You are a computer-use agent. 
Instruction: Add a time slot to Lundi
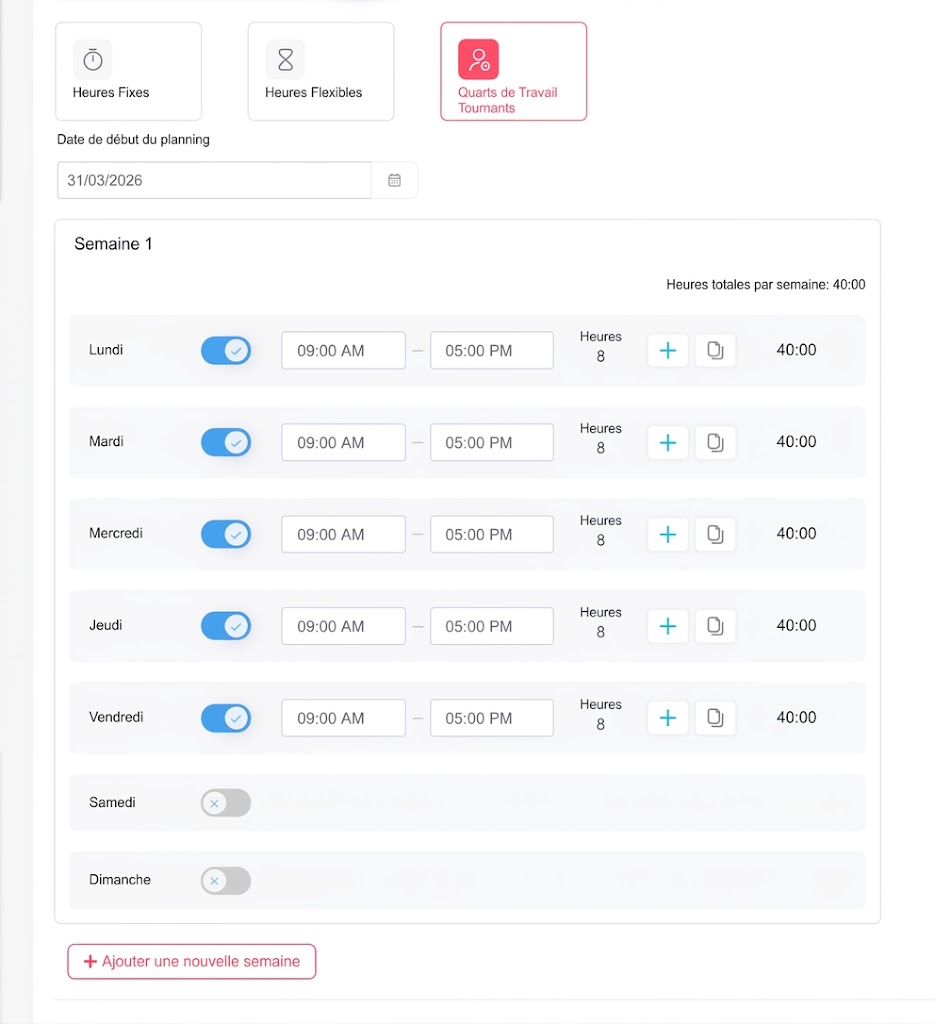coord(667,351)
